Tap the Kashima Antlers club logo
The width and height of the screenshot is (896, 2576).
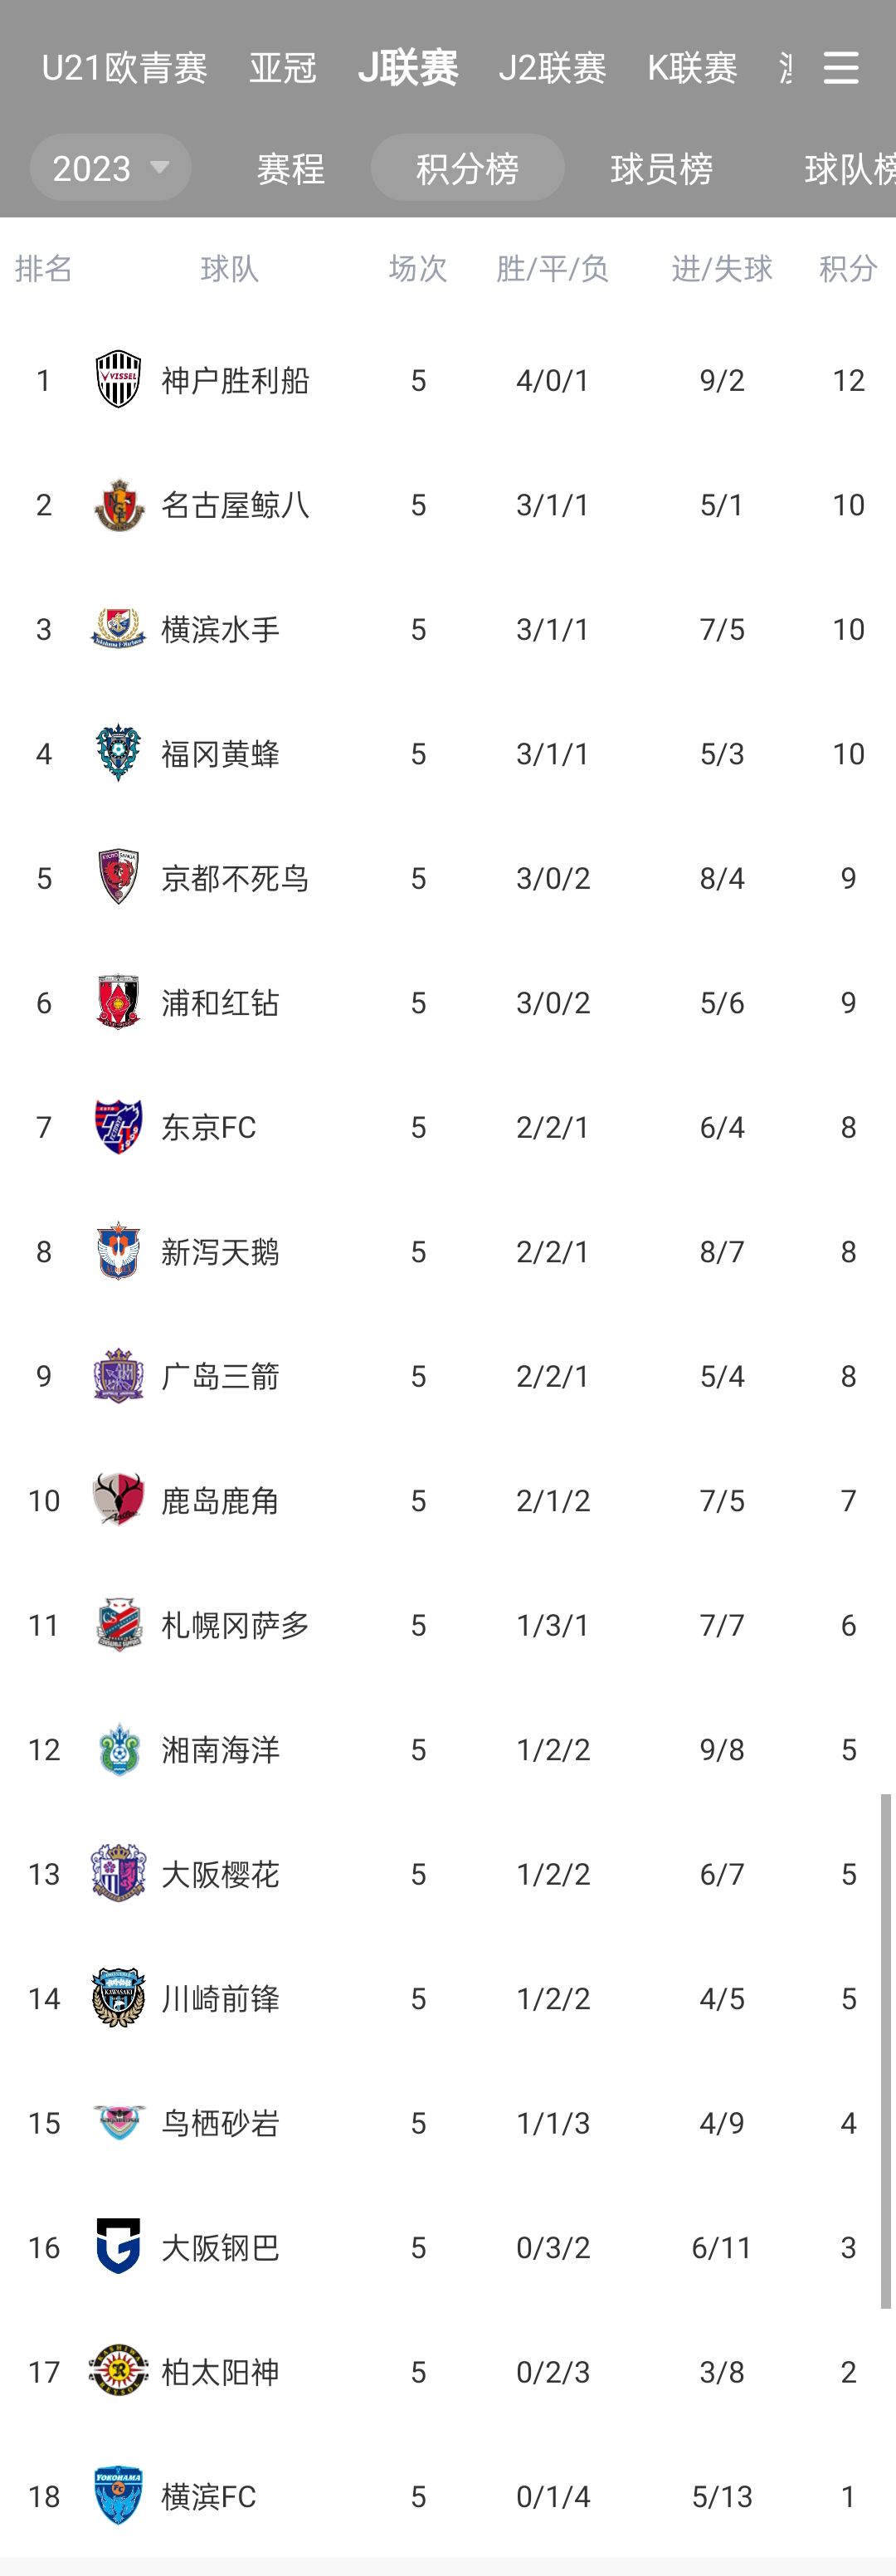118,1500
